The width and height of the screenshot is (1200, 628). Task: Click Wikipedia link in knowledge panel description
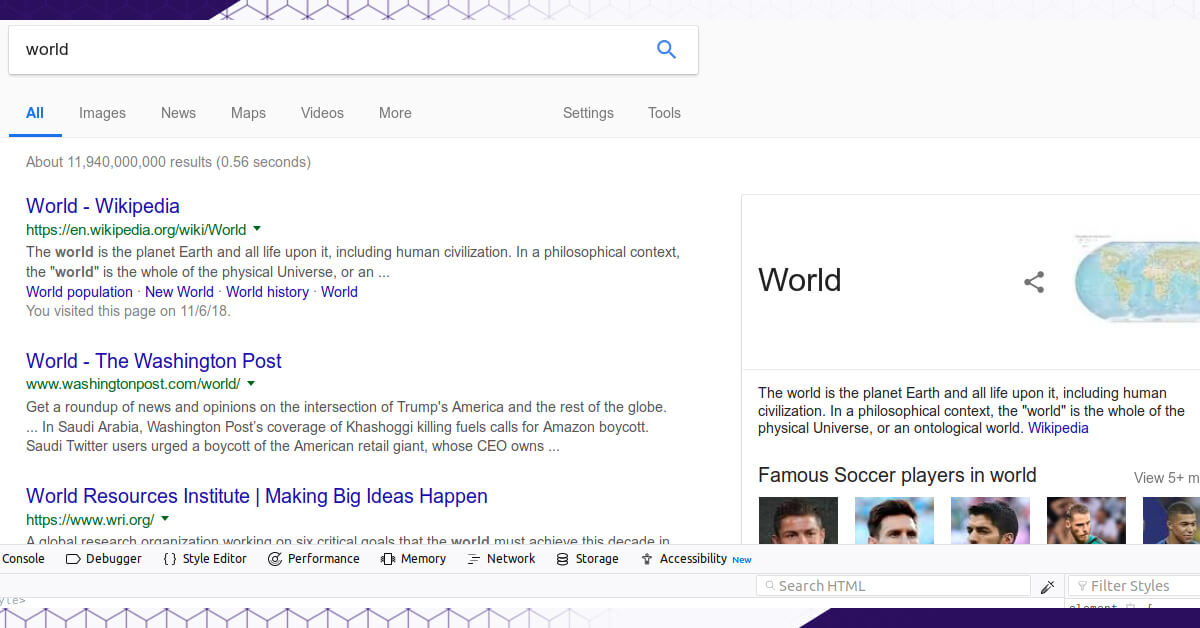(x=1058, y=428)
